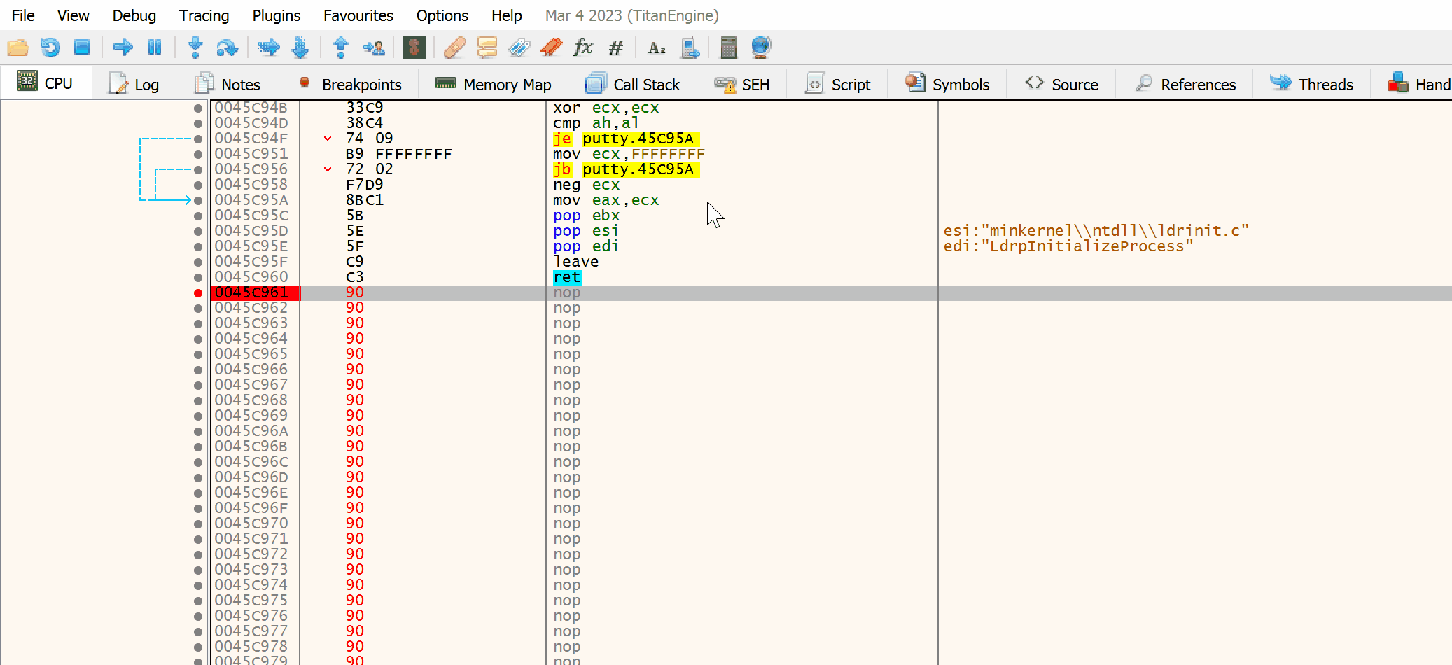Click the A-z character table icon
The image size is (1452, 665).
656,46
